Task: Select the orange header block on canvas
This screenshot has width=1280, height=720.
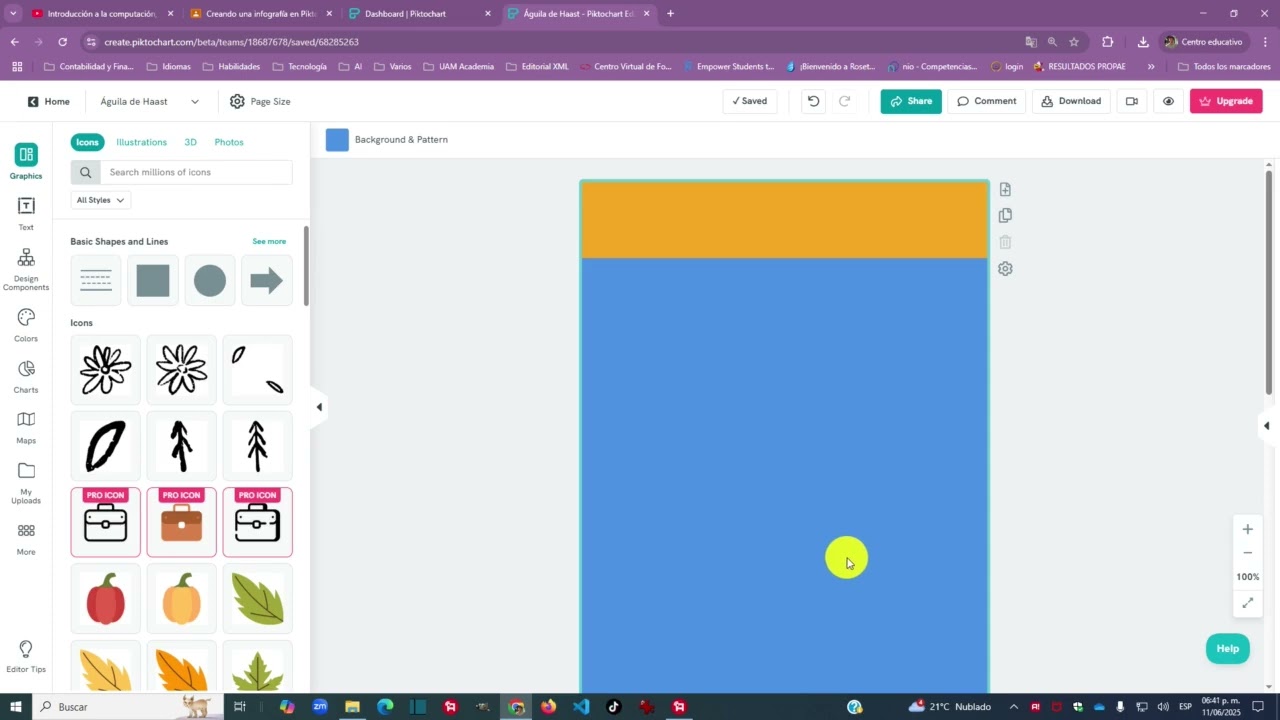Action: point(784,220)
